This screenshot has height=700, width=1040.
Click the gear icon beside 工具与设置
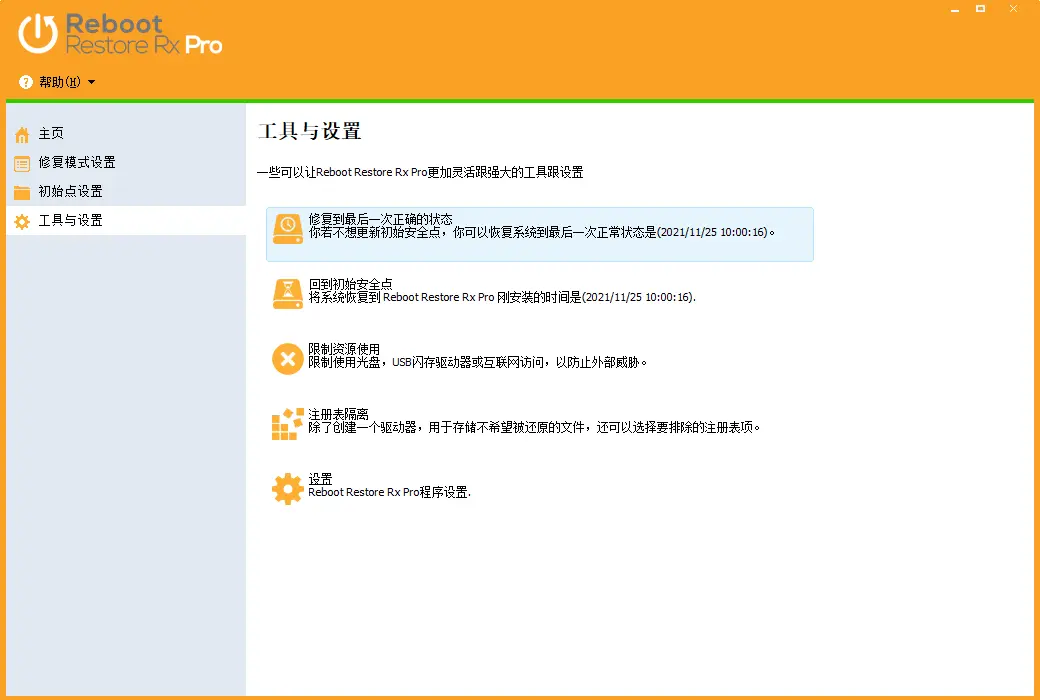pos(22,222)
